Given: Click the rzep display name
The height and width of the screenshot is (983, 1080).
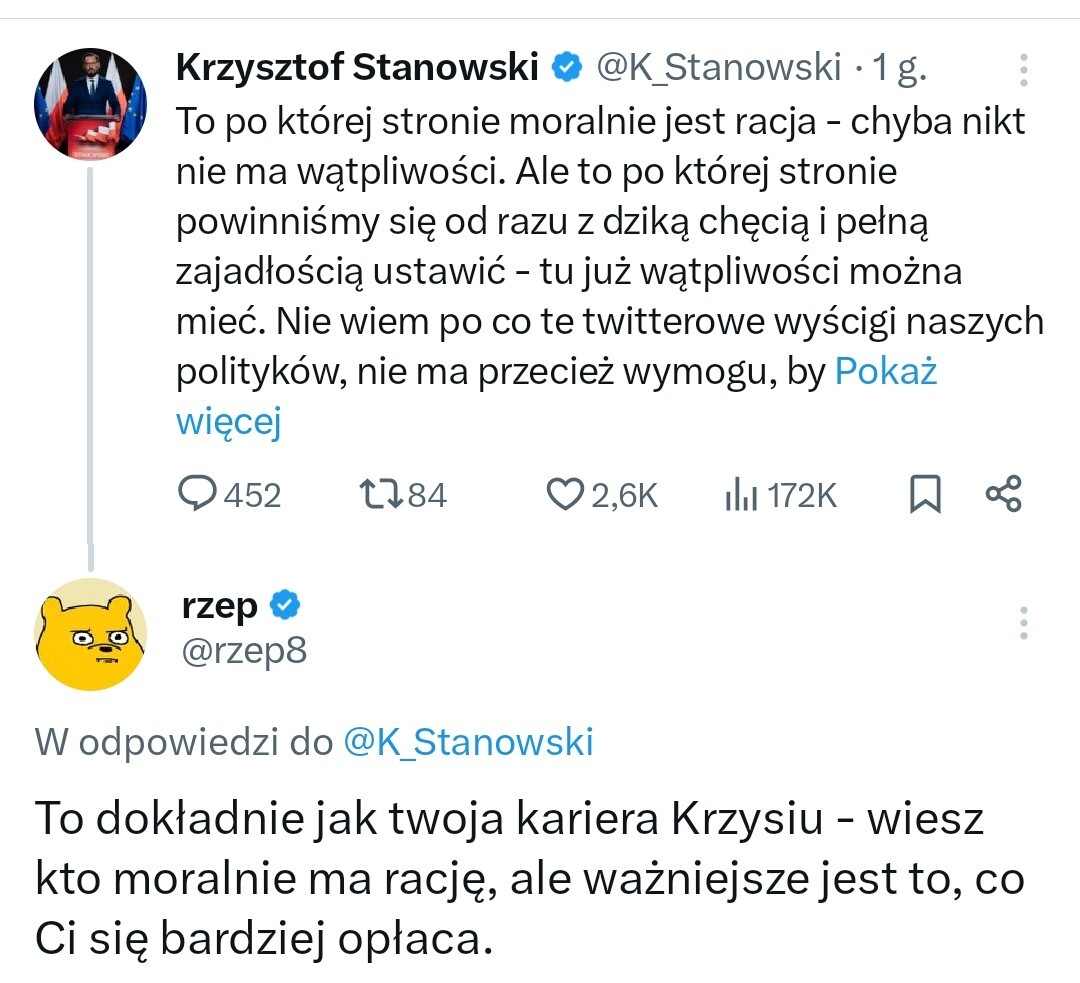Looking at the screenshot, I should pyautogui.click(x=220, y=606).
